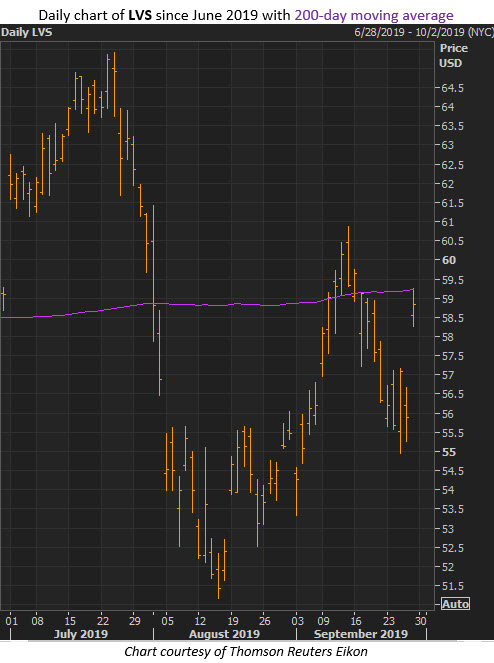494x663 pixels.
Task: Click the 59 price axis label
Action: point(447,299)
